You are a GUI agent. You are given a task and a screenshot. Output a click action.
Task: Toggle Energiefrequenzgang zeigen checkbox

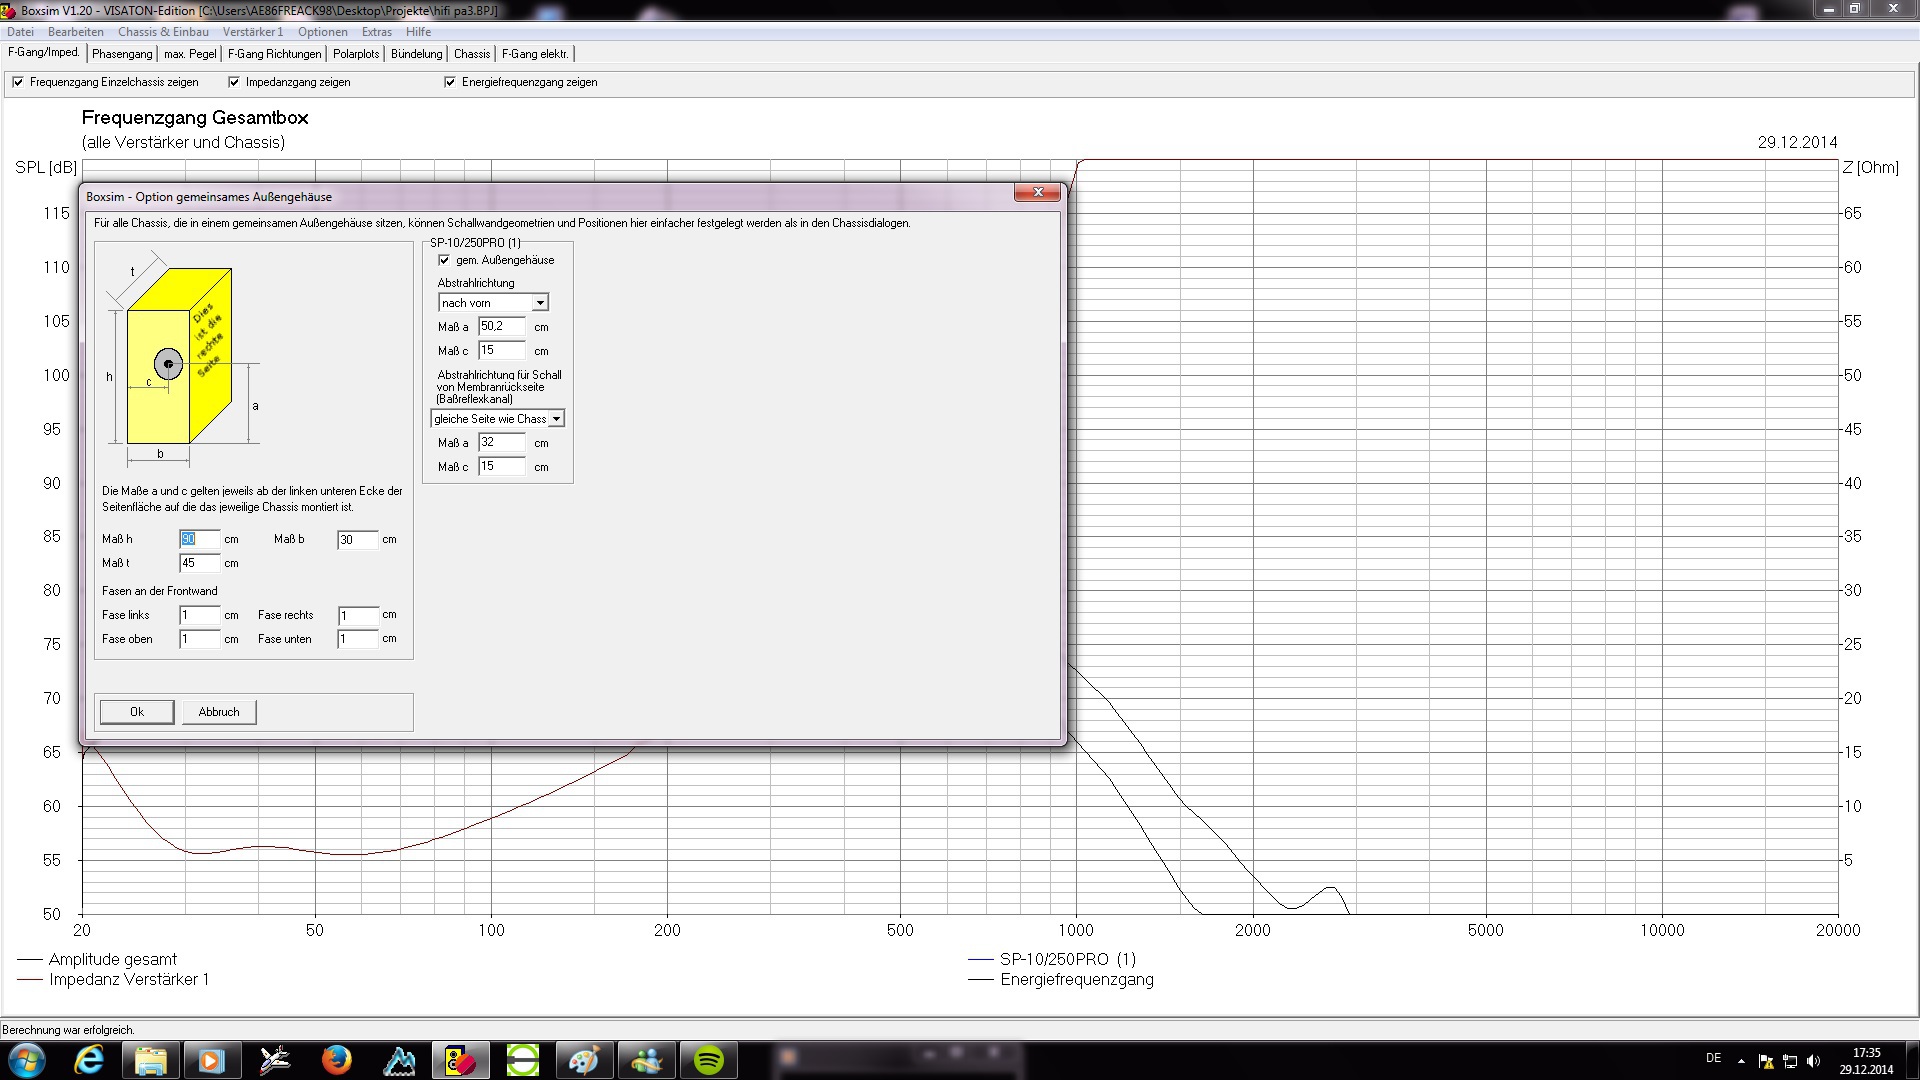[x=450, y=82]
